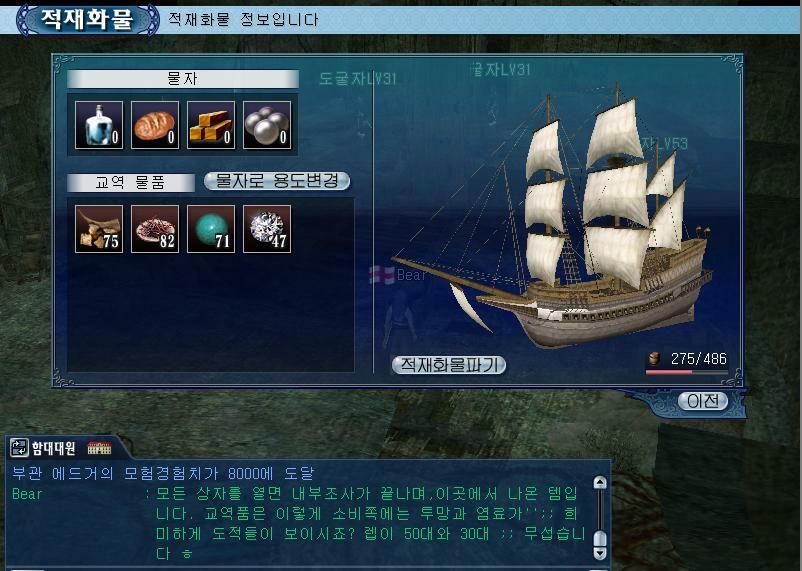Click the 적재화물 title header

(x=87, y=19)
